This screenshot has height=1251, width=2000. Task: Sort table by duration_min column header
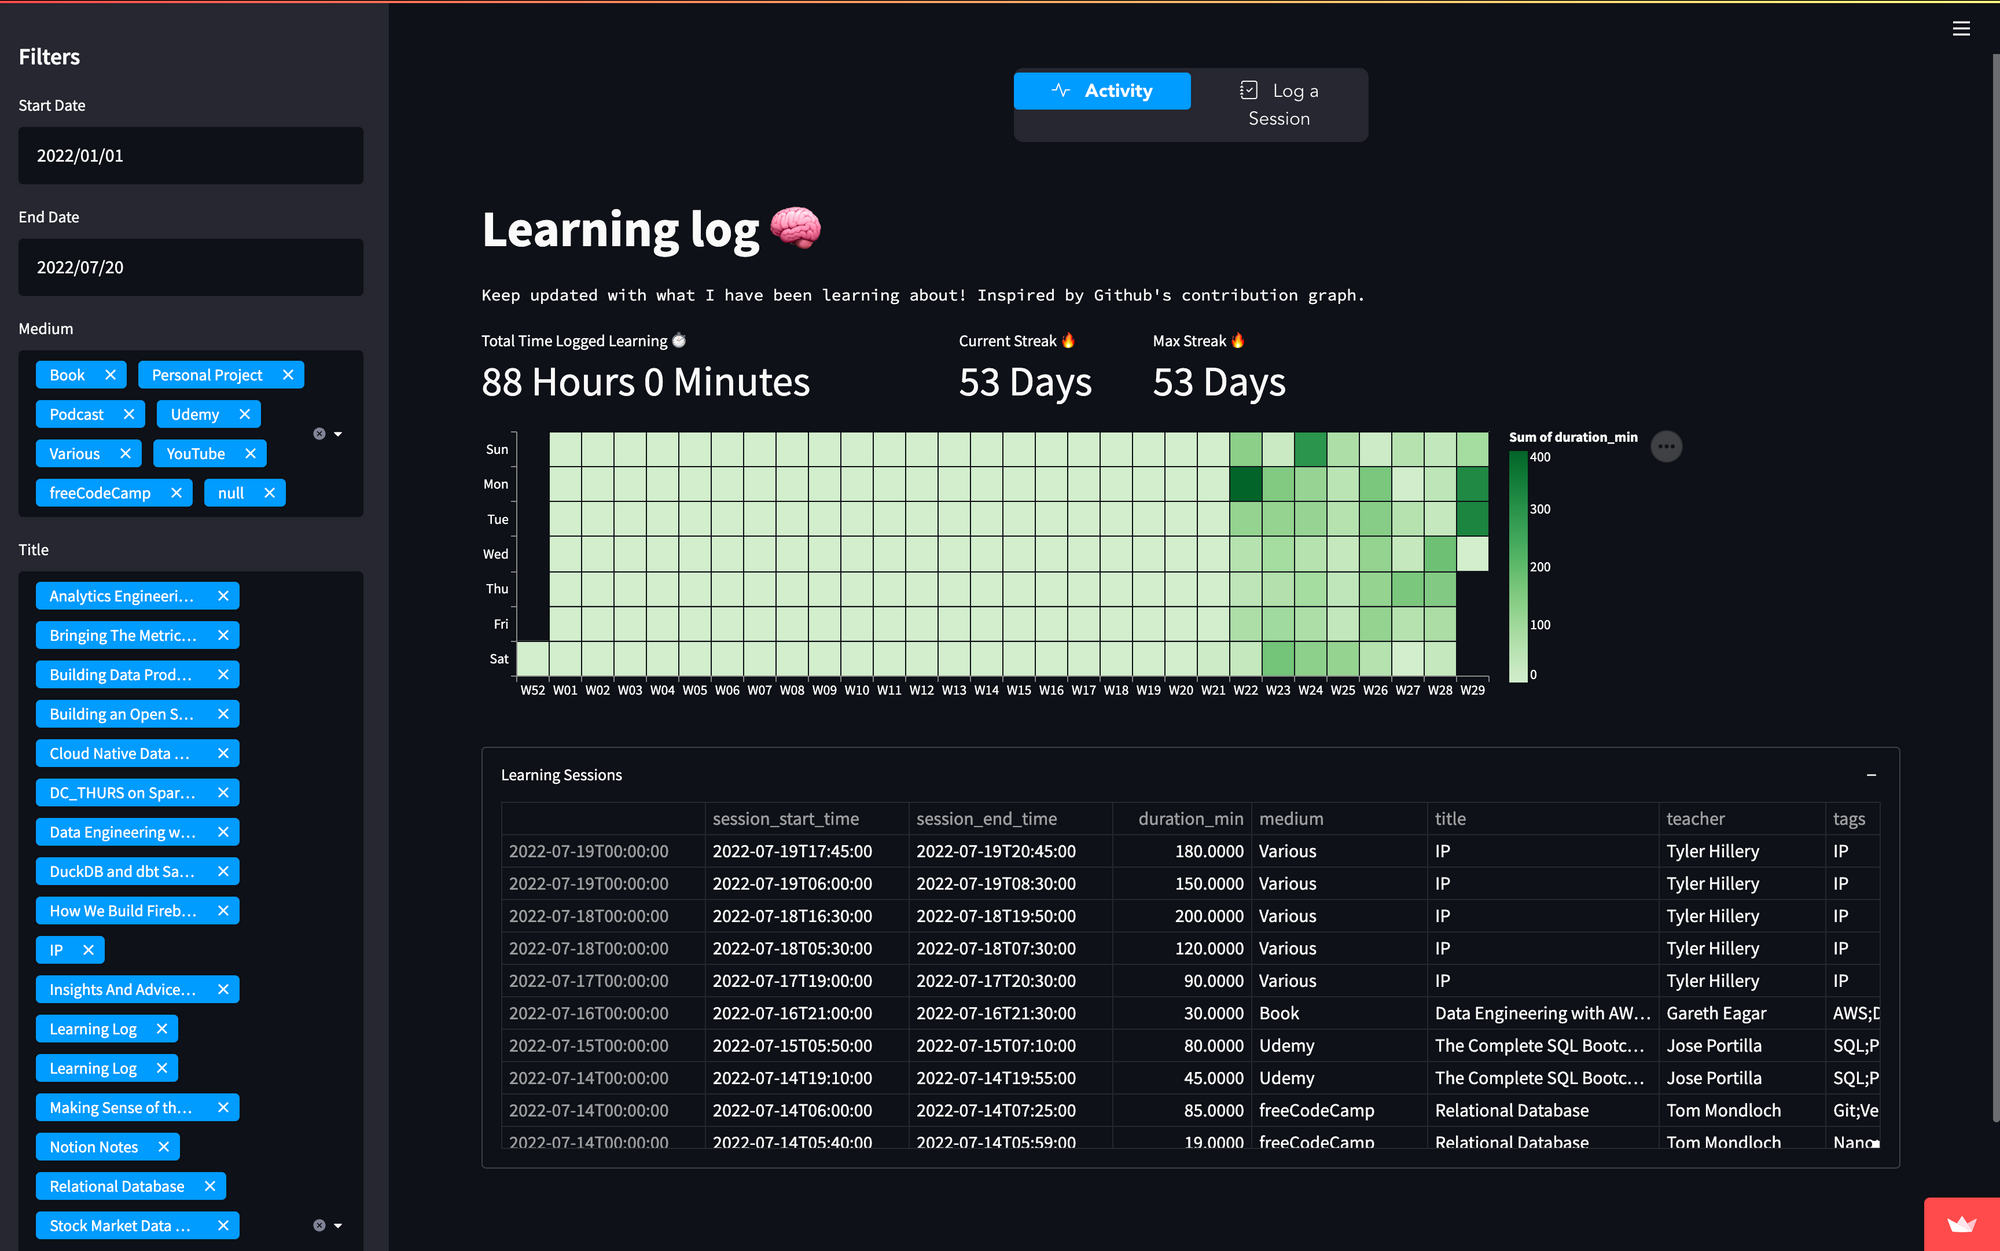[1190, 819]
